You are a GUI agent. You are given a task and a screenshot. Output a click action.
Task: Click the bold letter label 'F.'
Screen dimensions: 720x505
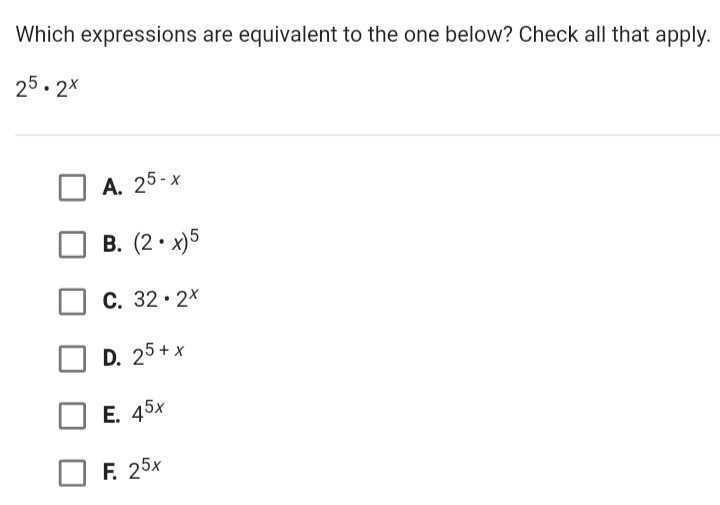110,472
